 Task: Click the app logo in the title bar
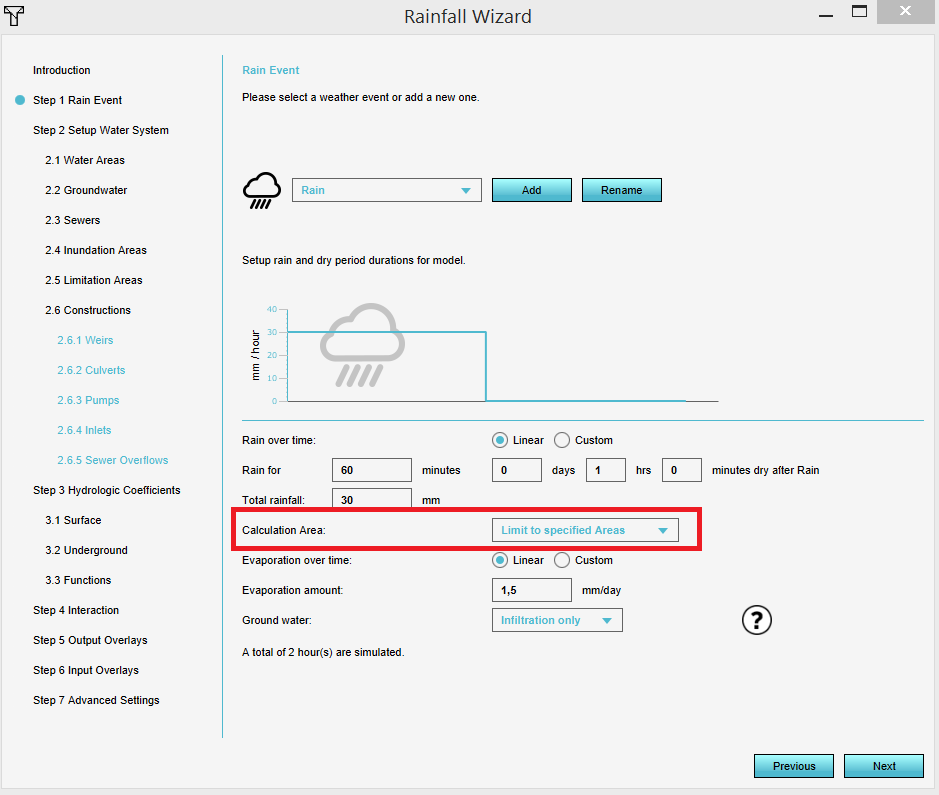coord(14,16)
